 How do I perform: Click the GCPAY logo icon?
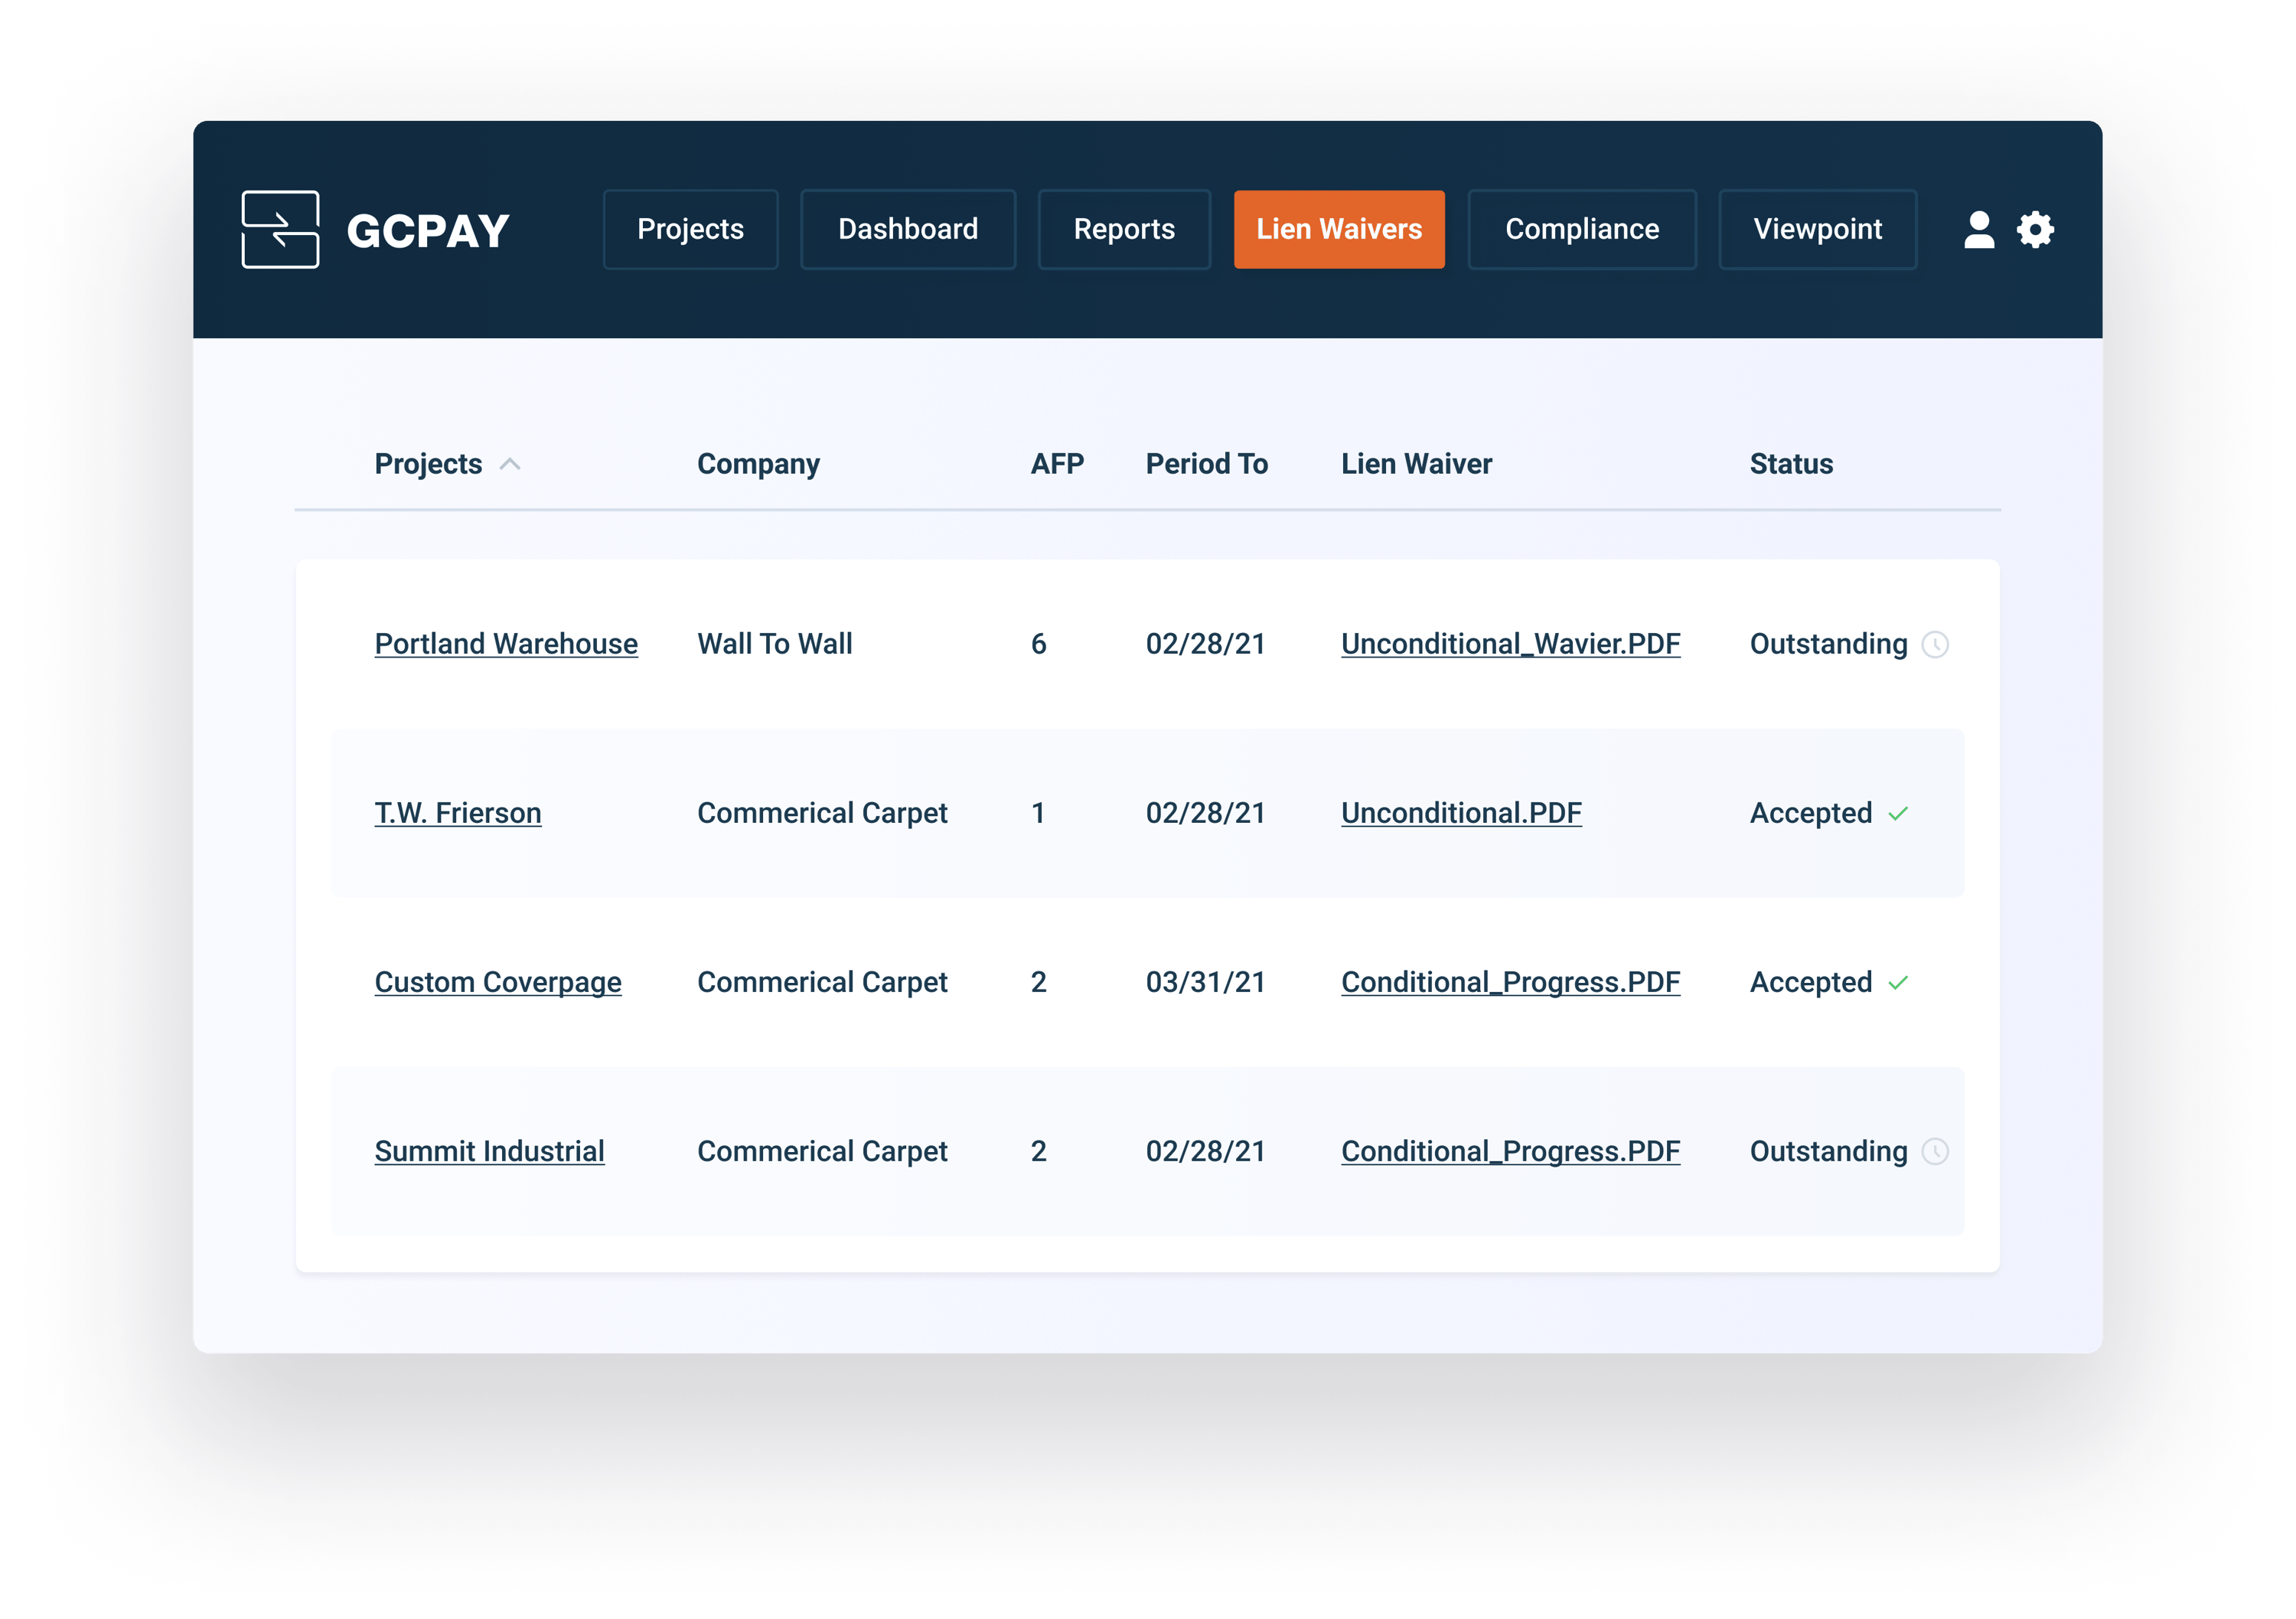(x=280, y=229)
